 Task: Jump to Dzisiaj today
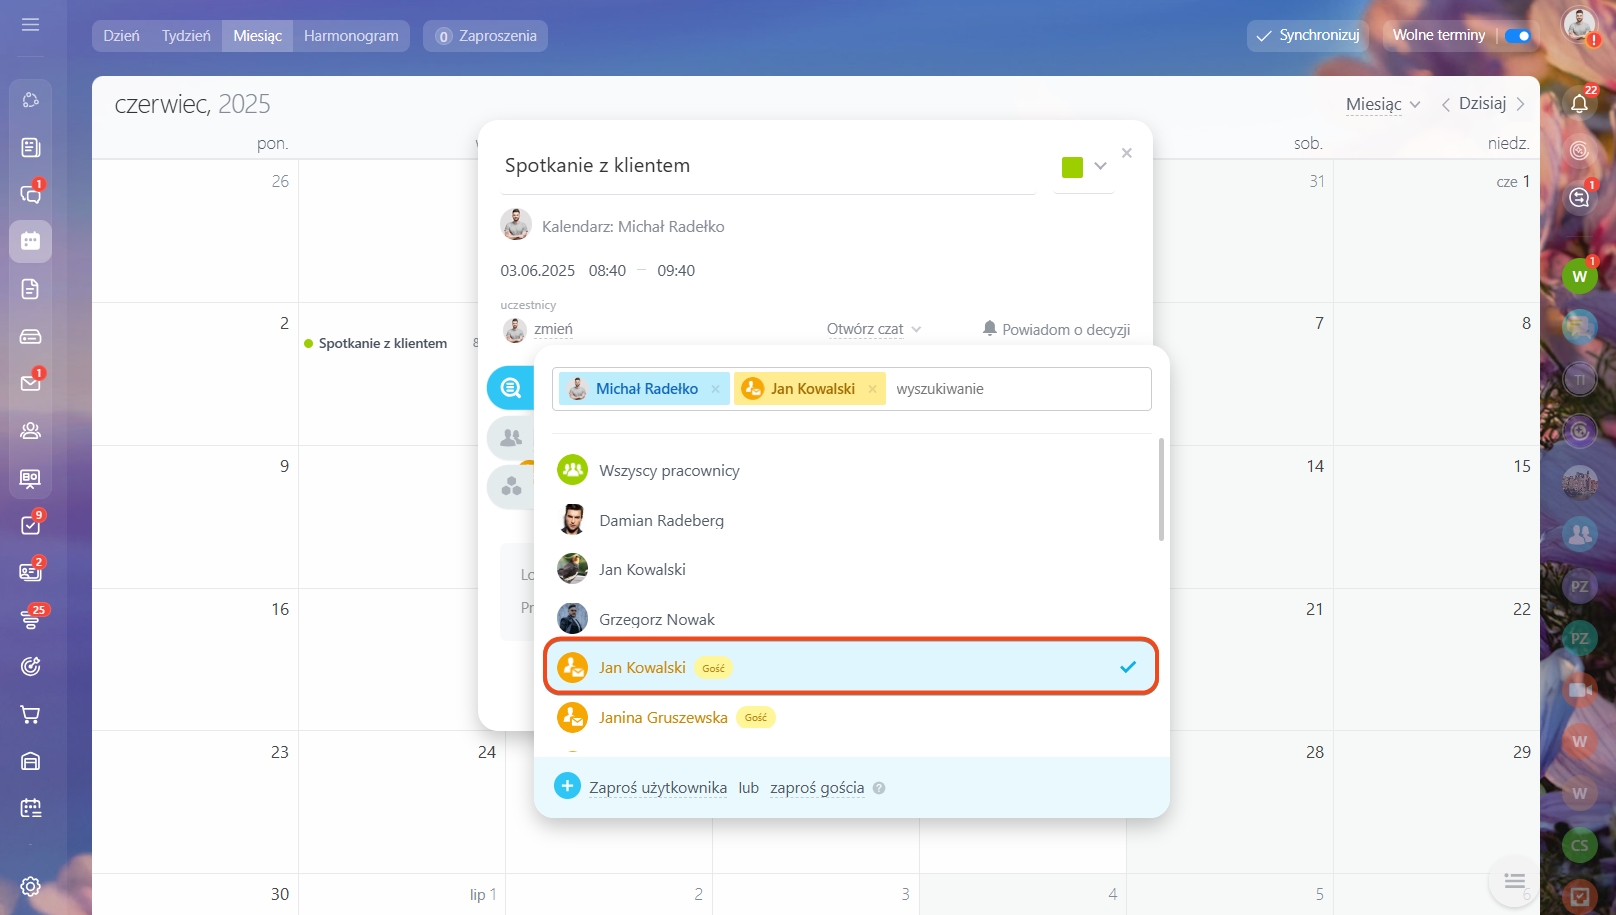[1482, 103]
